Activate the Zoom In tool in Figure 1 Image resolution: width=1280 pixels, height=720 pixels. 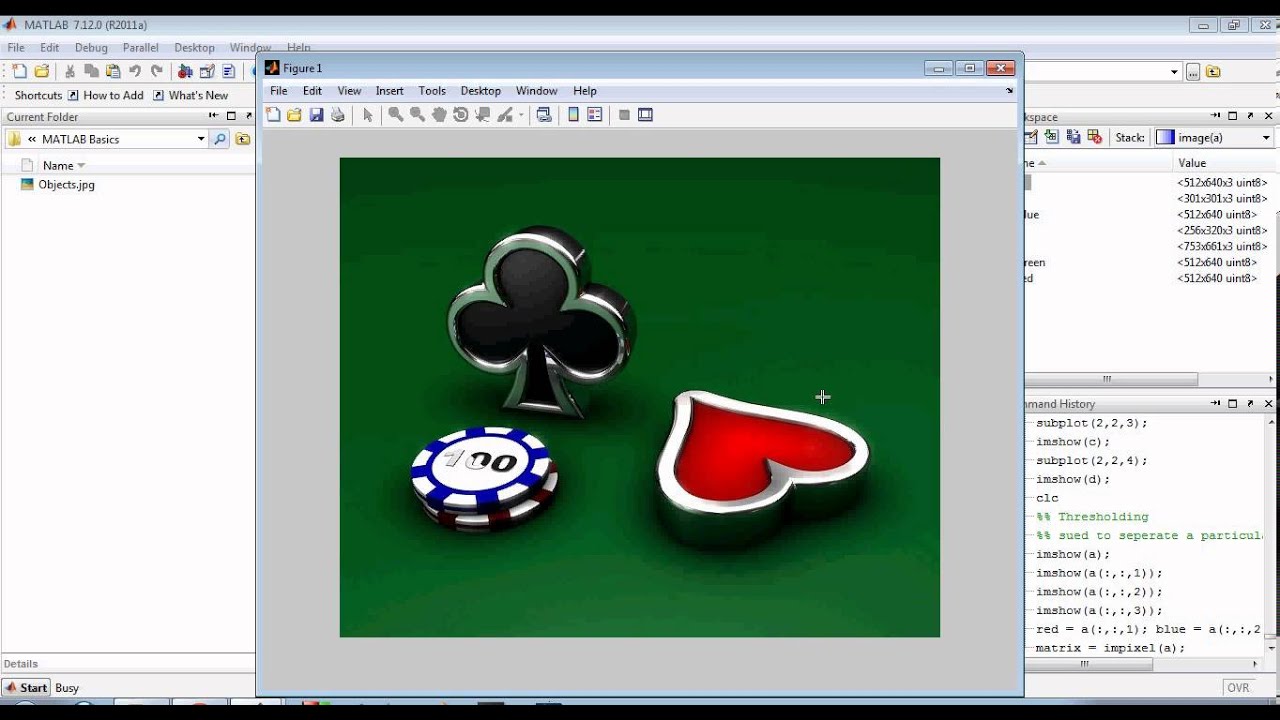click(396, 115)
